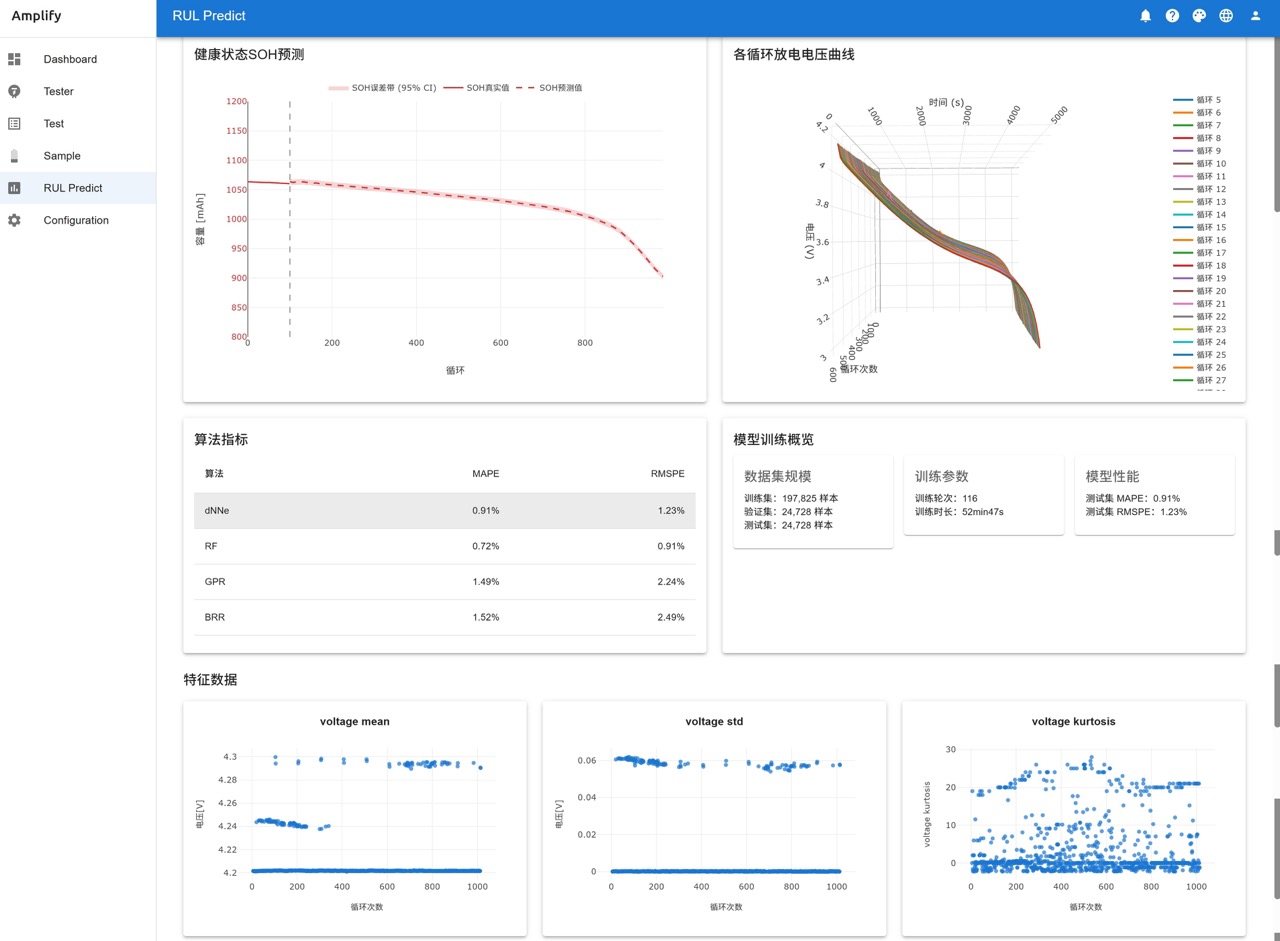
Task: Open the language globe icon
Action: tap(1227, 16)
